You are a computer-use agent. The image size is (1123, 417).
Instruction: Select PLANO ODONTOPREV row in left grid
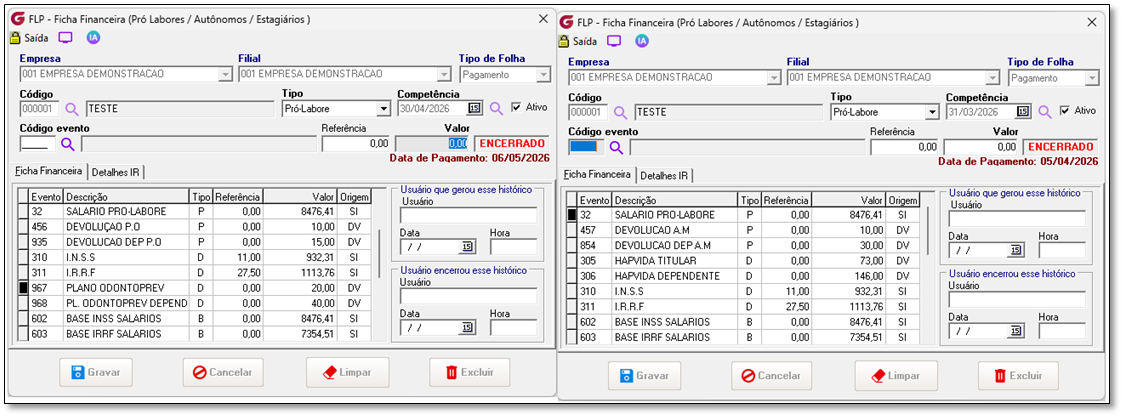coord(195,287)
